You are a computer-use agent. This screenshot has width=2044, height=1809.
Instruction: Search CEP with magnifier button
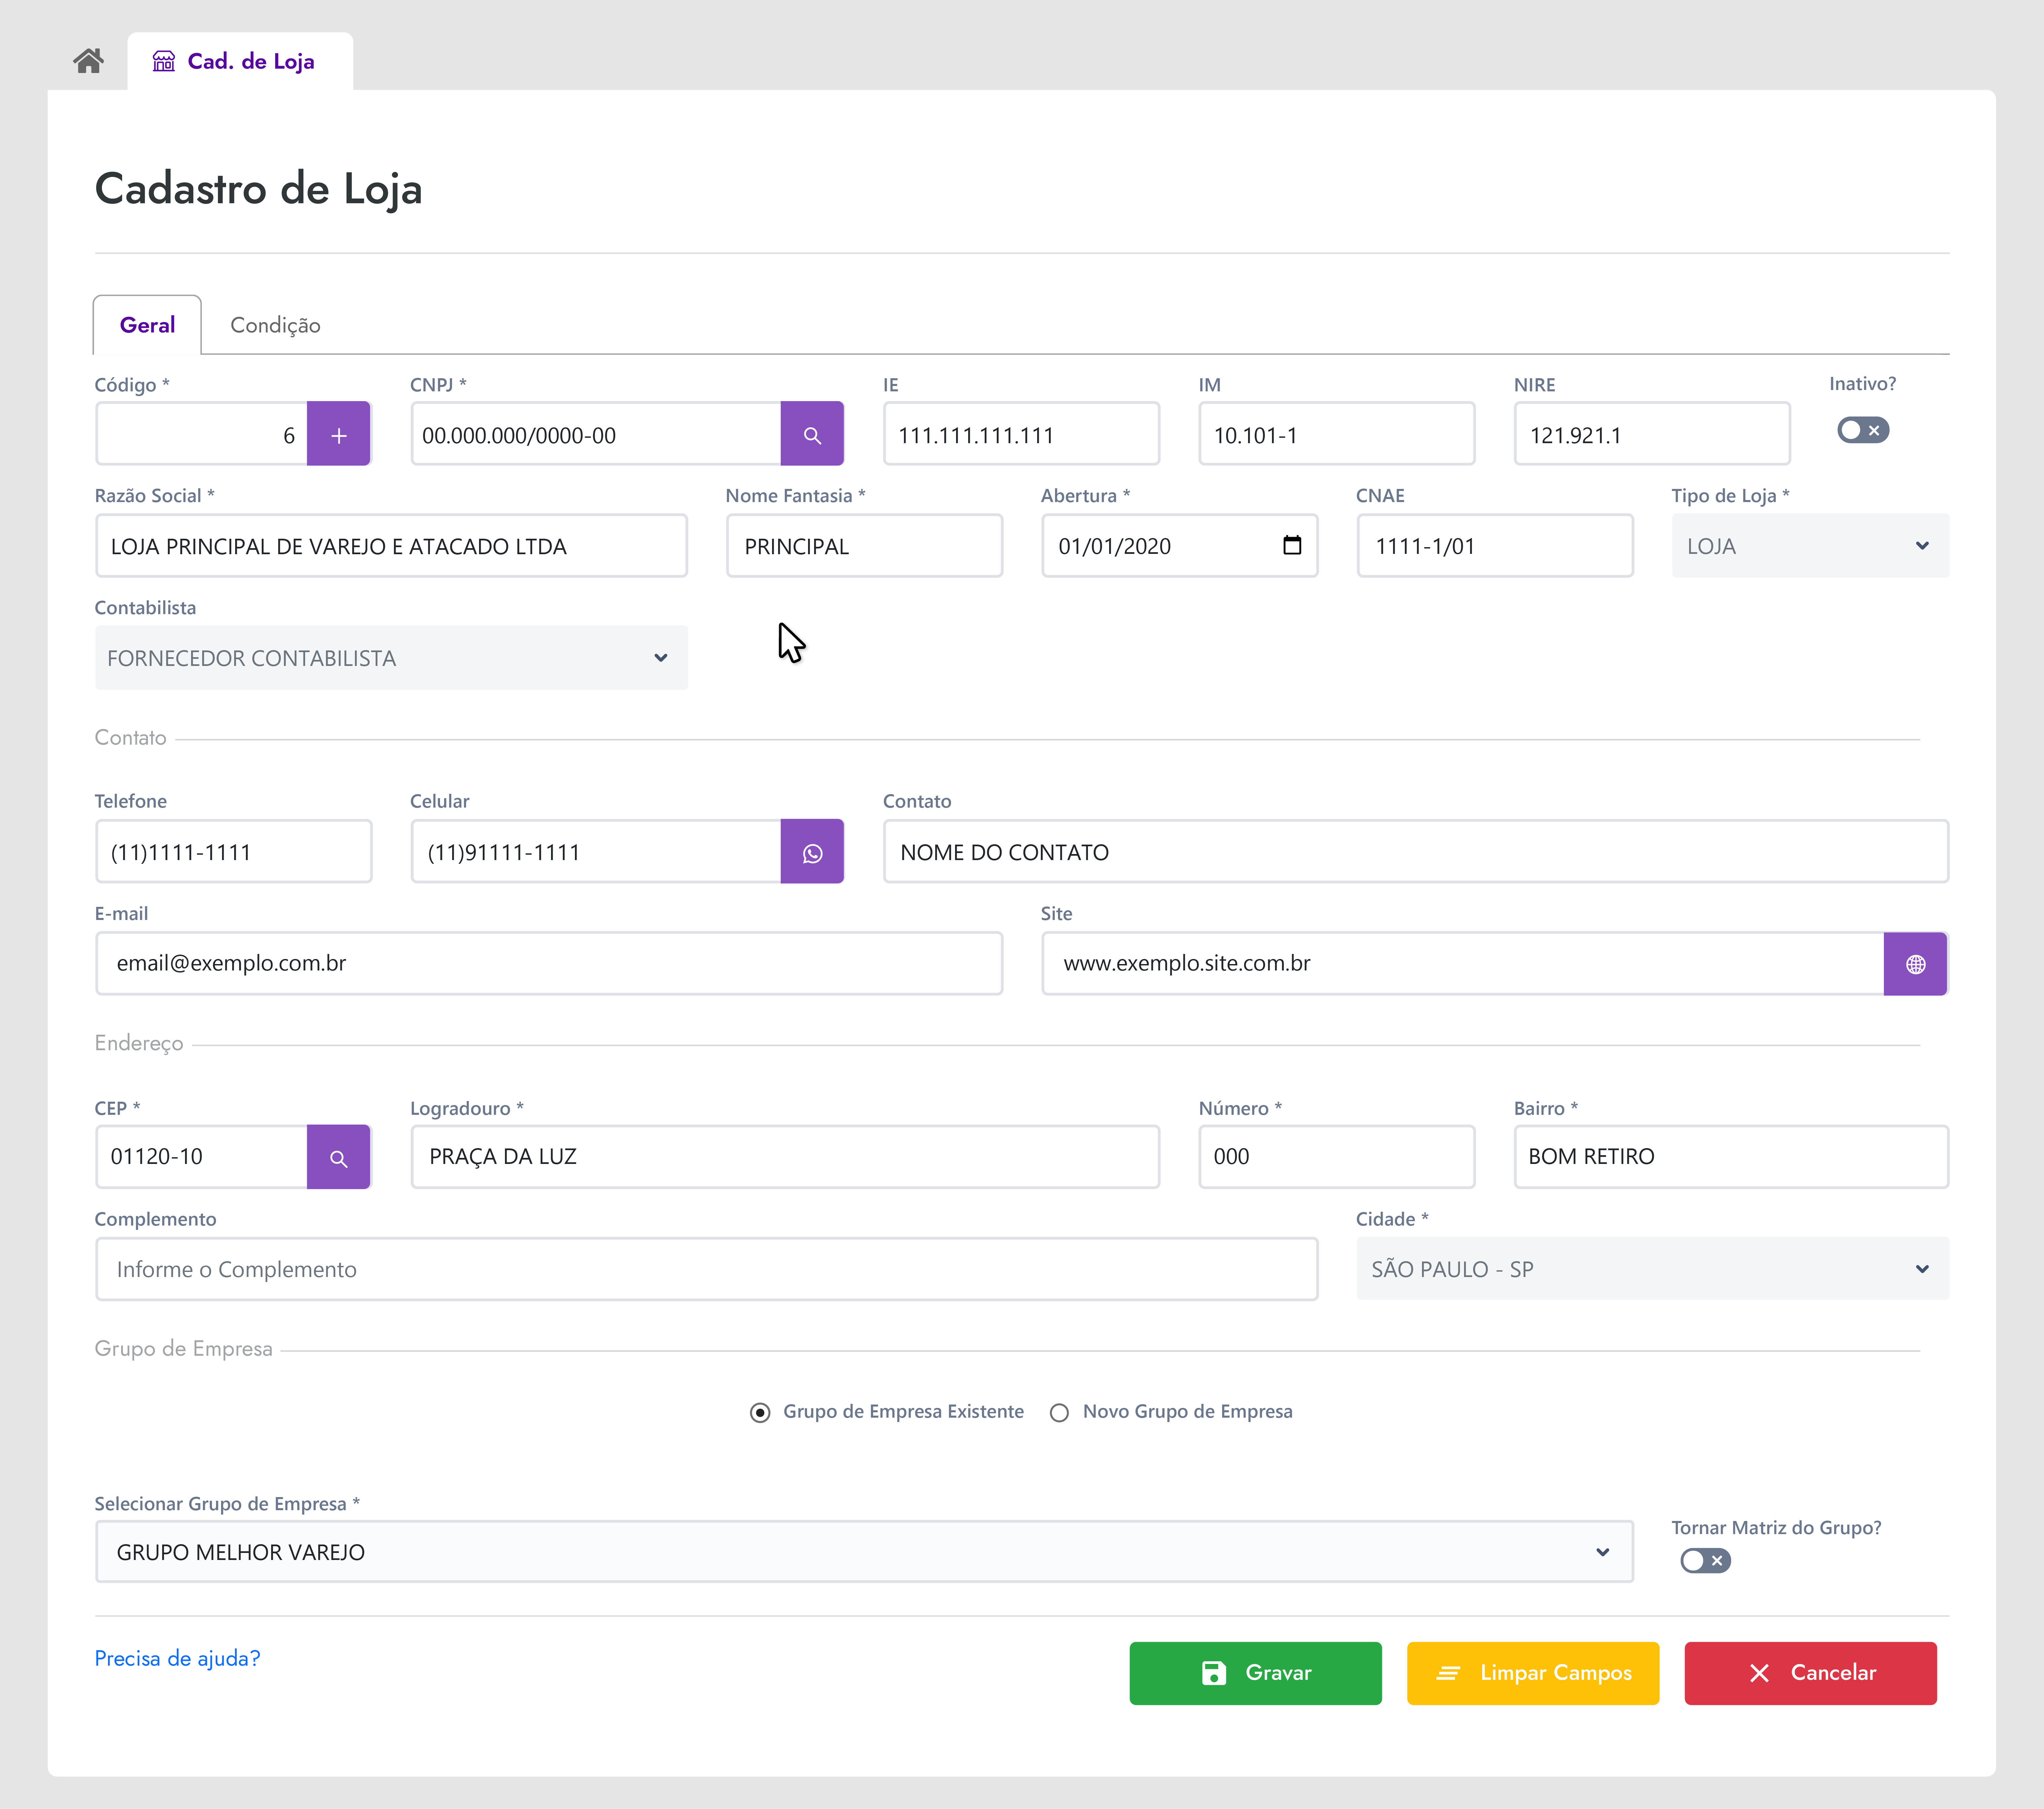339,1157
